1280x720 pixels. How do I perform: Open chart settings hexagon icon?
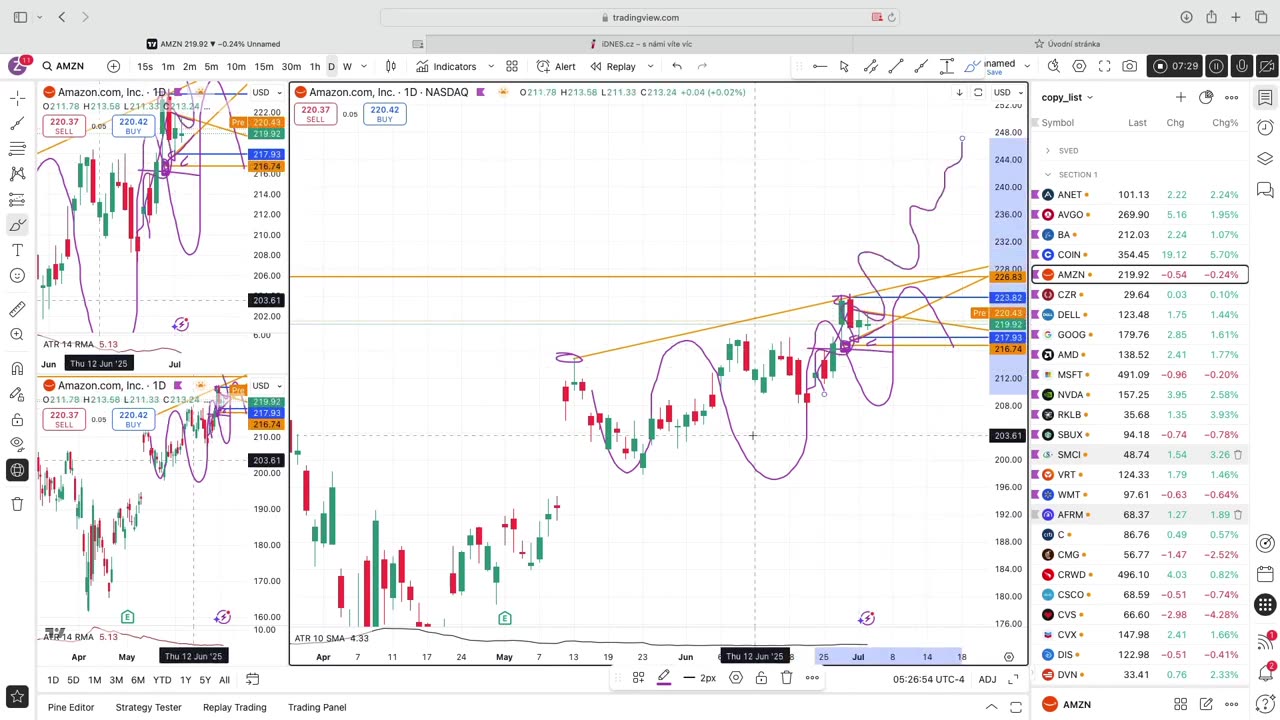click(1079, 66)
